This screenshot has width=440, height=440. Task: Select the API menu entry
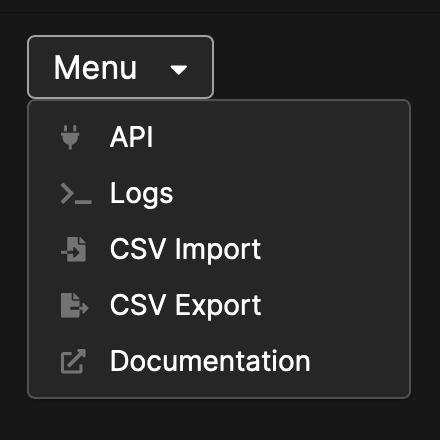(x=219, y=137)
